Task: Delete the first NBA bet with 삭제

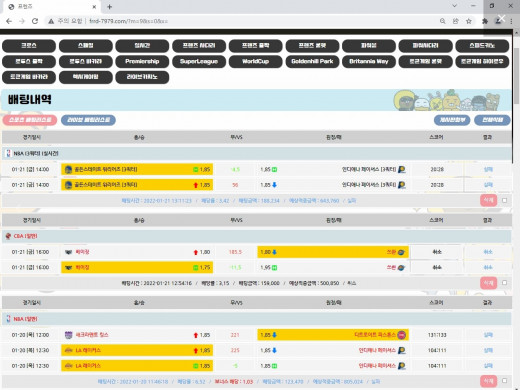Action: [488, 200]
